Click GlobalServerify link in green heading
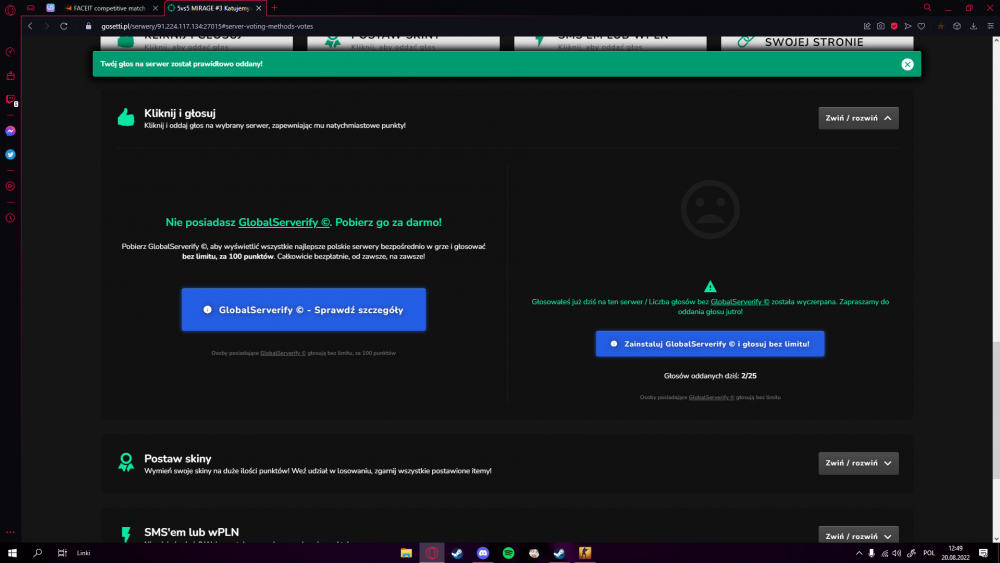Image resolution: width=1000 pixels, height=563 pixels. [x=284, y=223]
